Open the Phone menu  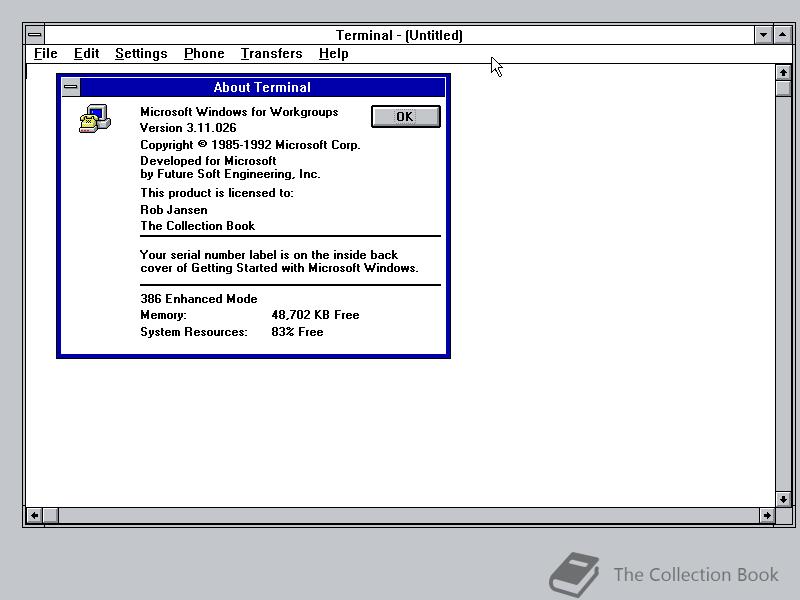coord(204,54)
